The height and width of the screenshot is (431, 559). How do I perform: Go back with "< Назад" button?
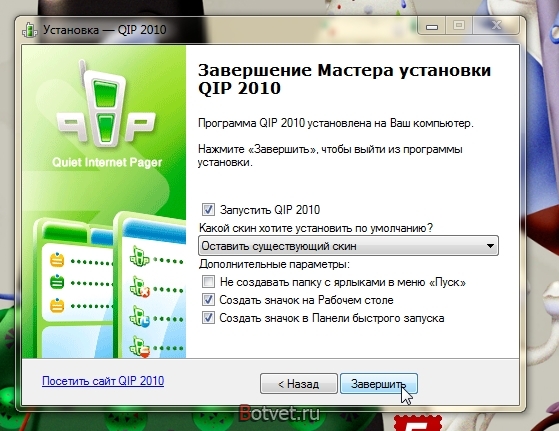pyautogui.click(x=298, y=384)
